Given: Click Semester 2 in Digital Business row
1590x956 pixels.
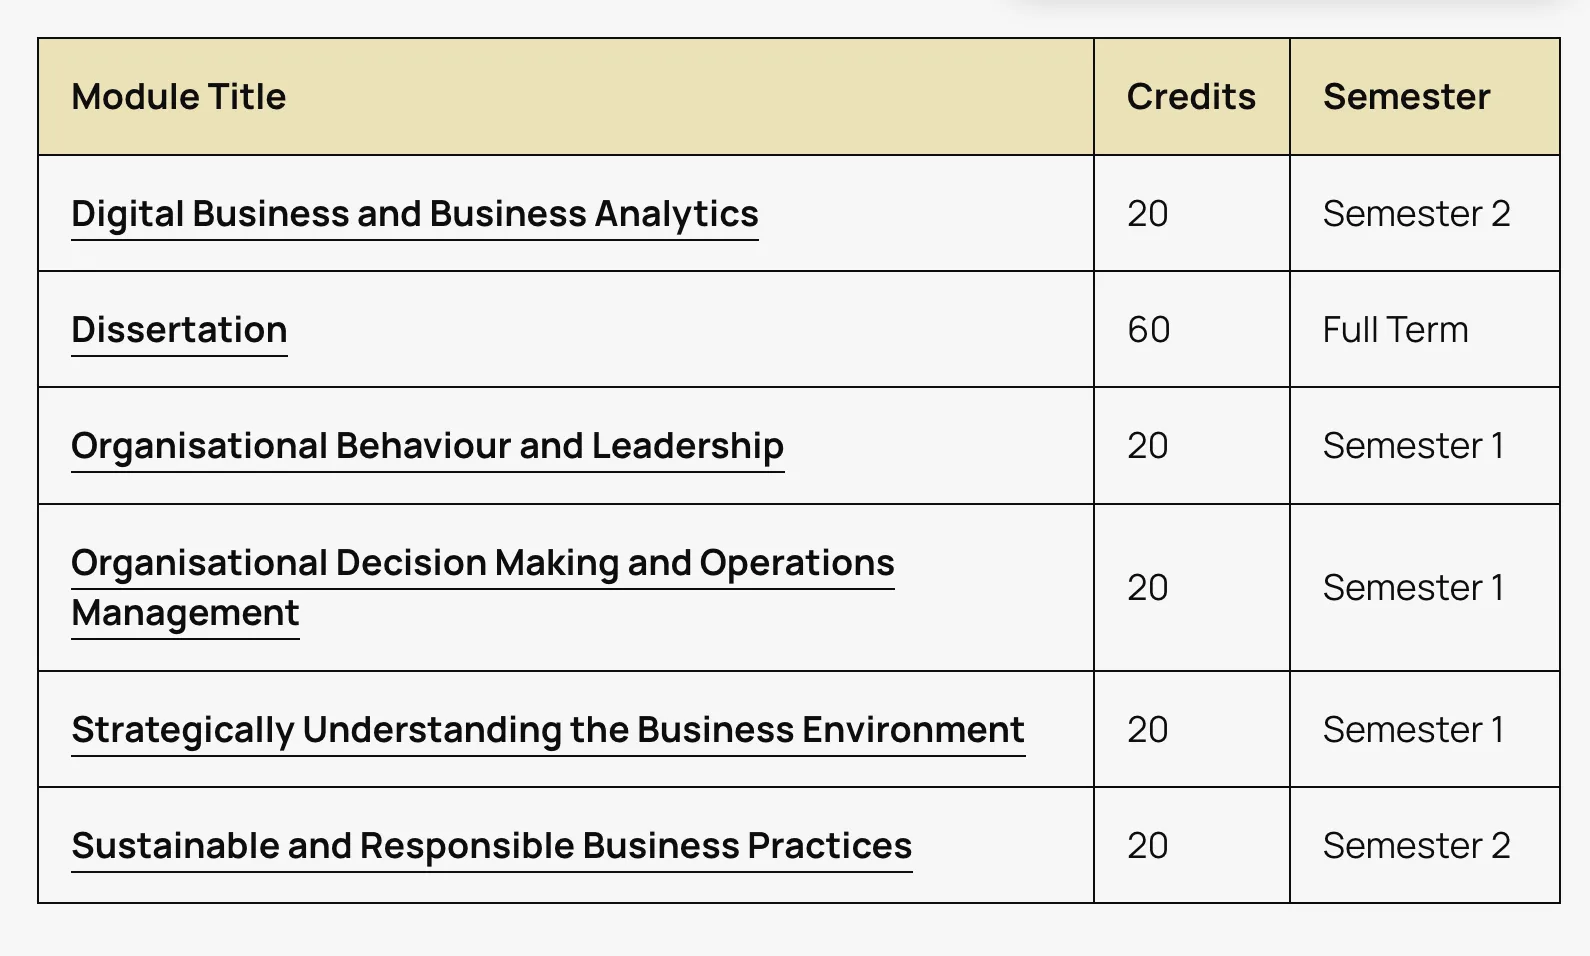Looking at the screenshot, I should pos(1415,214).
